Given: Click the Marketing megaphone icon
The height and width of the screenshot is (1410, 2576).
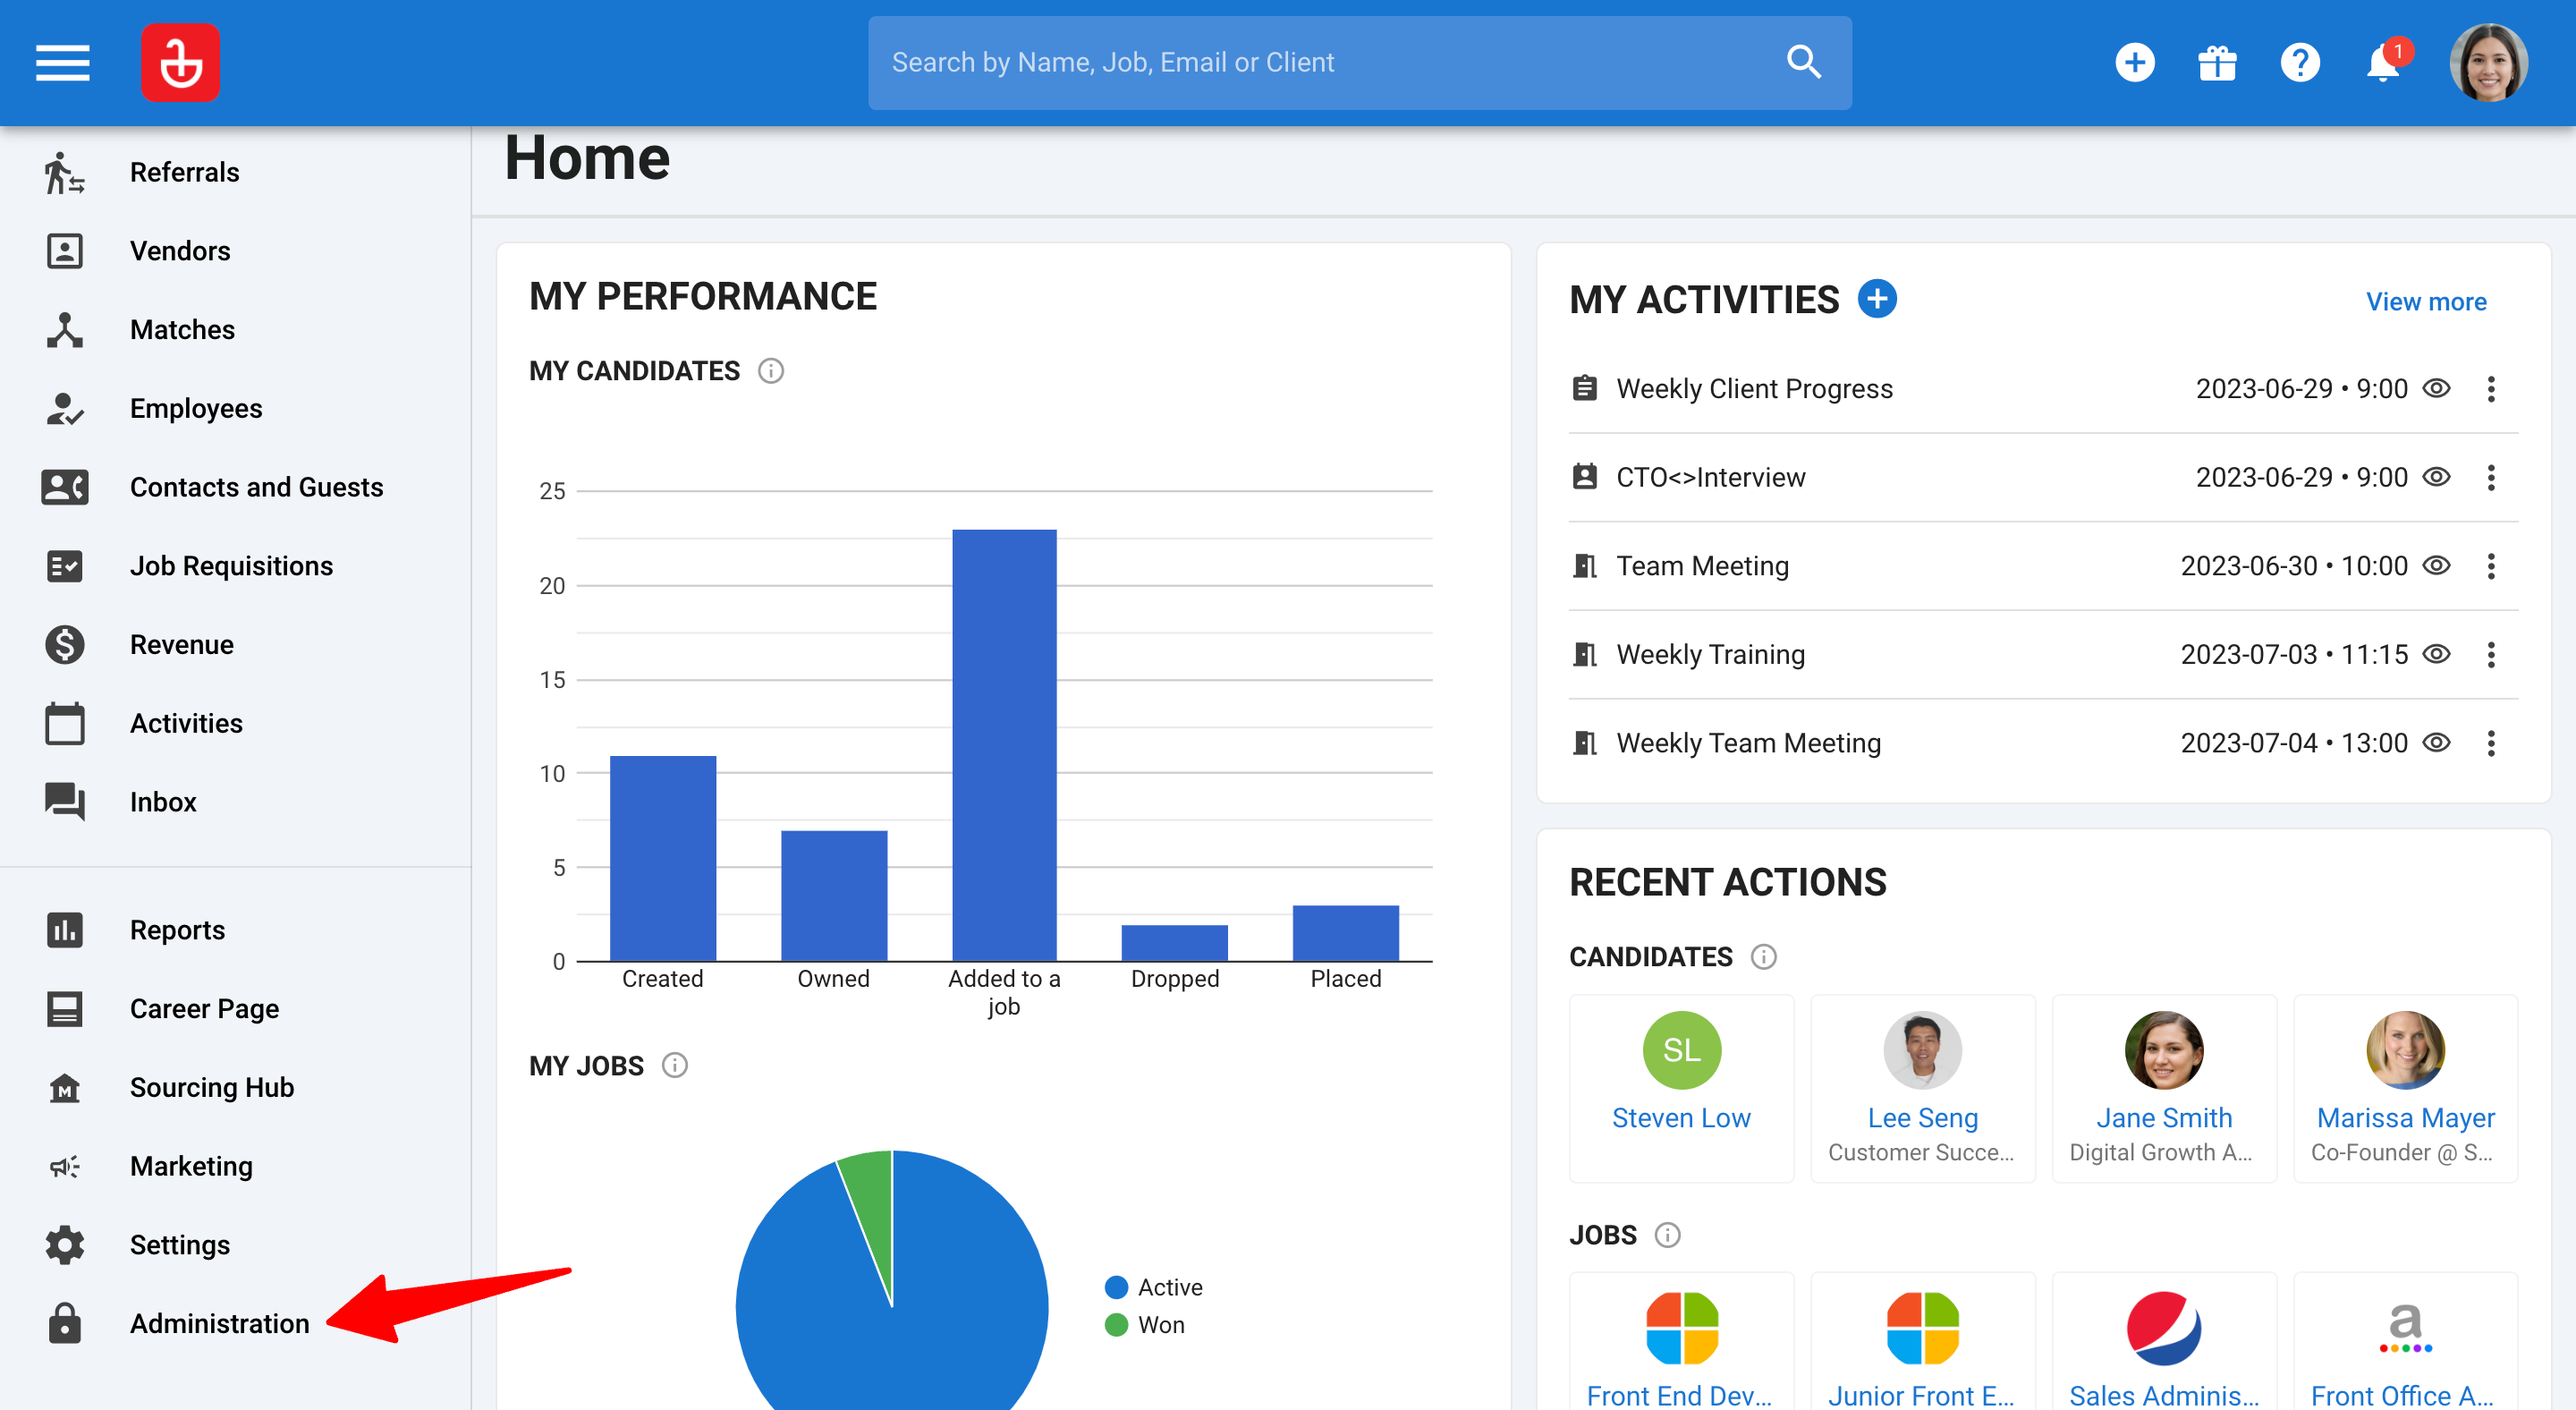Looking at the screenshot, I should coord(64,1166).
